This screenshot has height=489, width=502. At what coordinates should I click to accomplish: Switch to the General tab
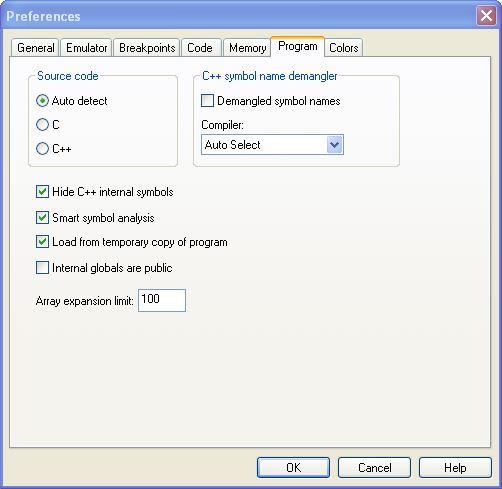click(35, 48)
